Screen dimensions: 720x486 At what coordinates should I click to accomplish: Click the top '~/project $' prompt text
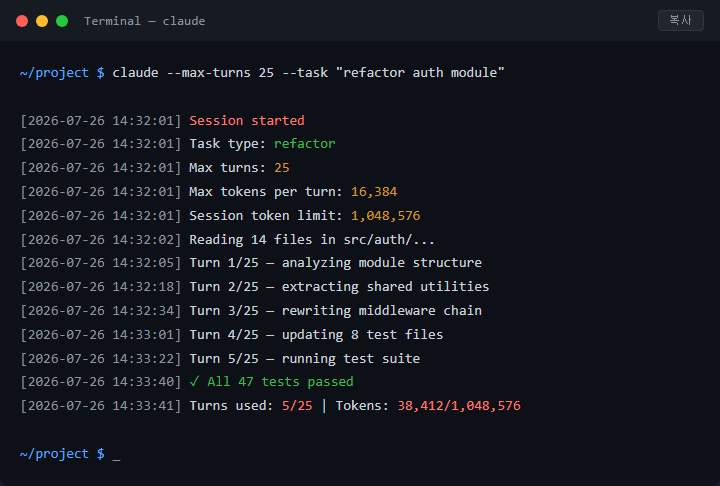tap(62, 73)
